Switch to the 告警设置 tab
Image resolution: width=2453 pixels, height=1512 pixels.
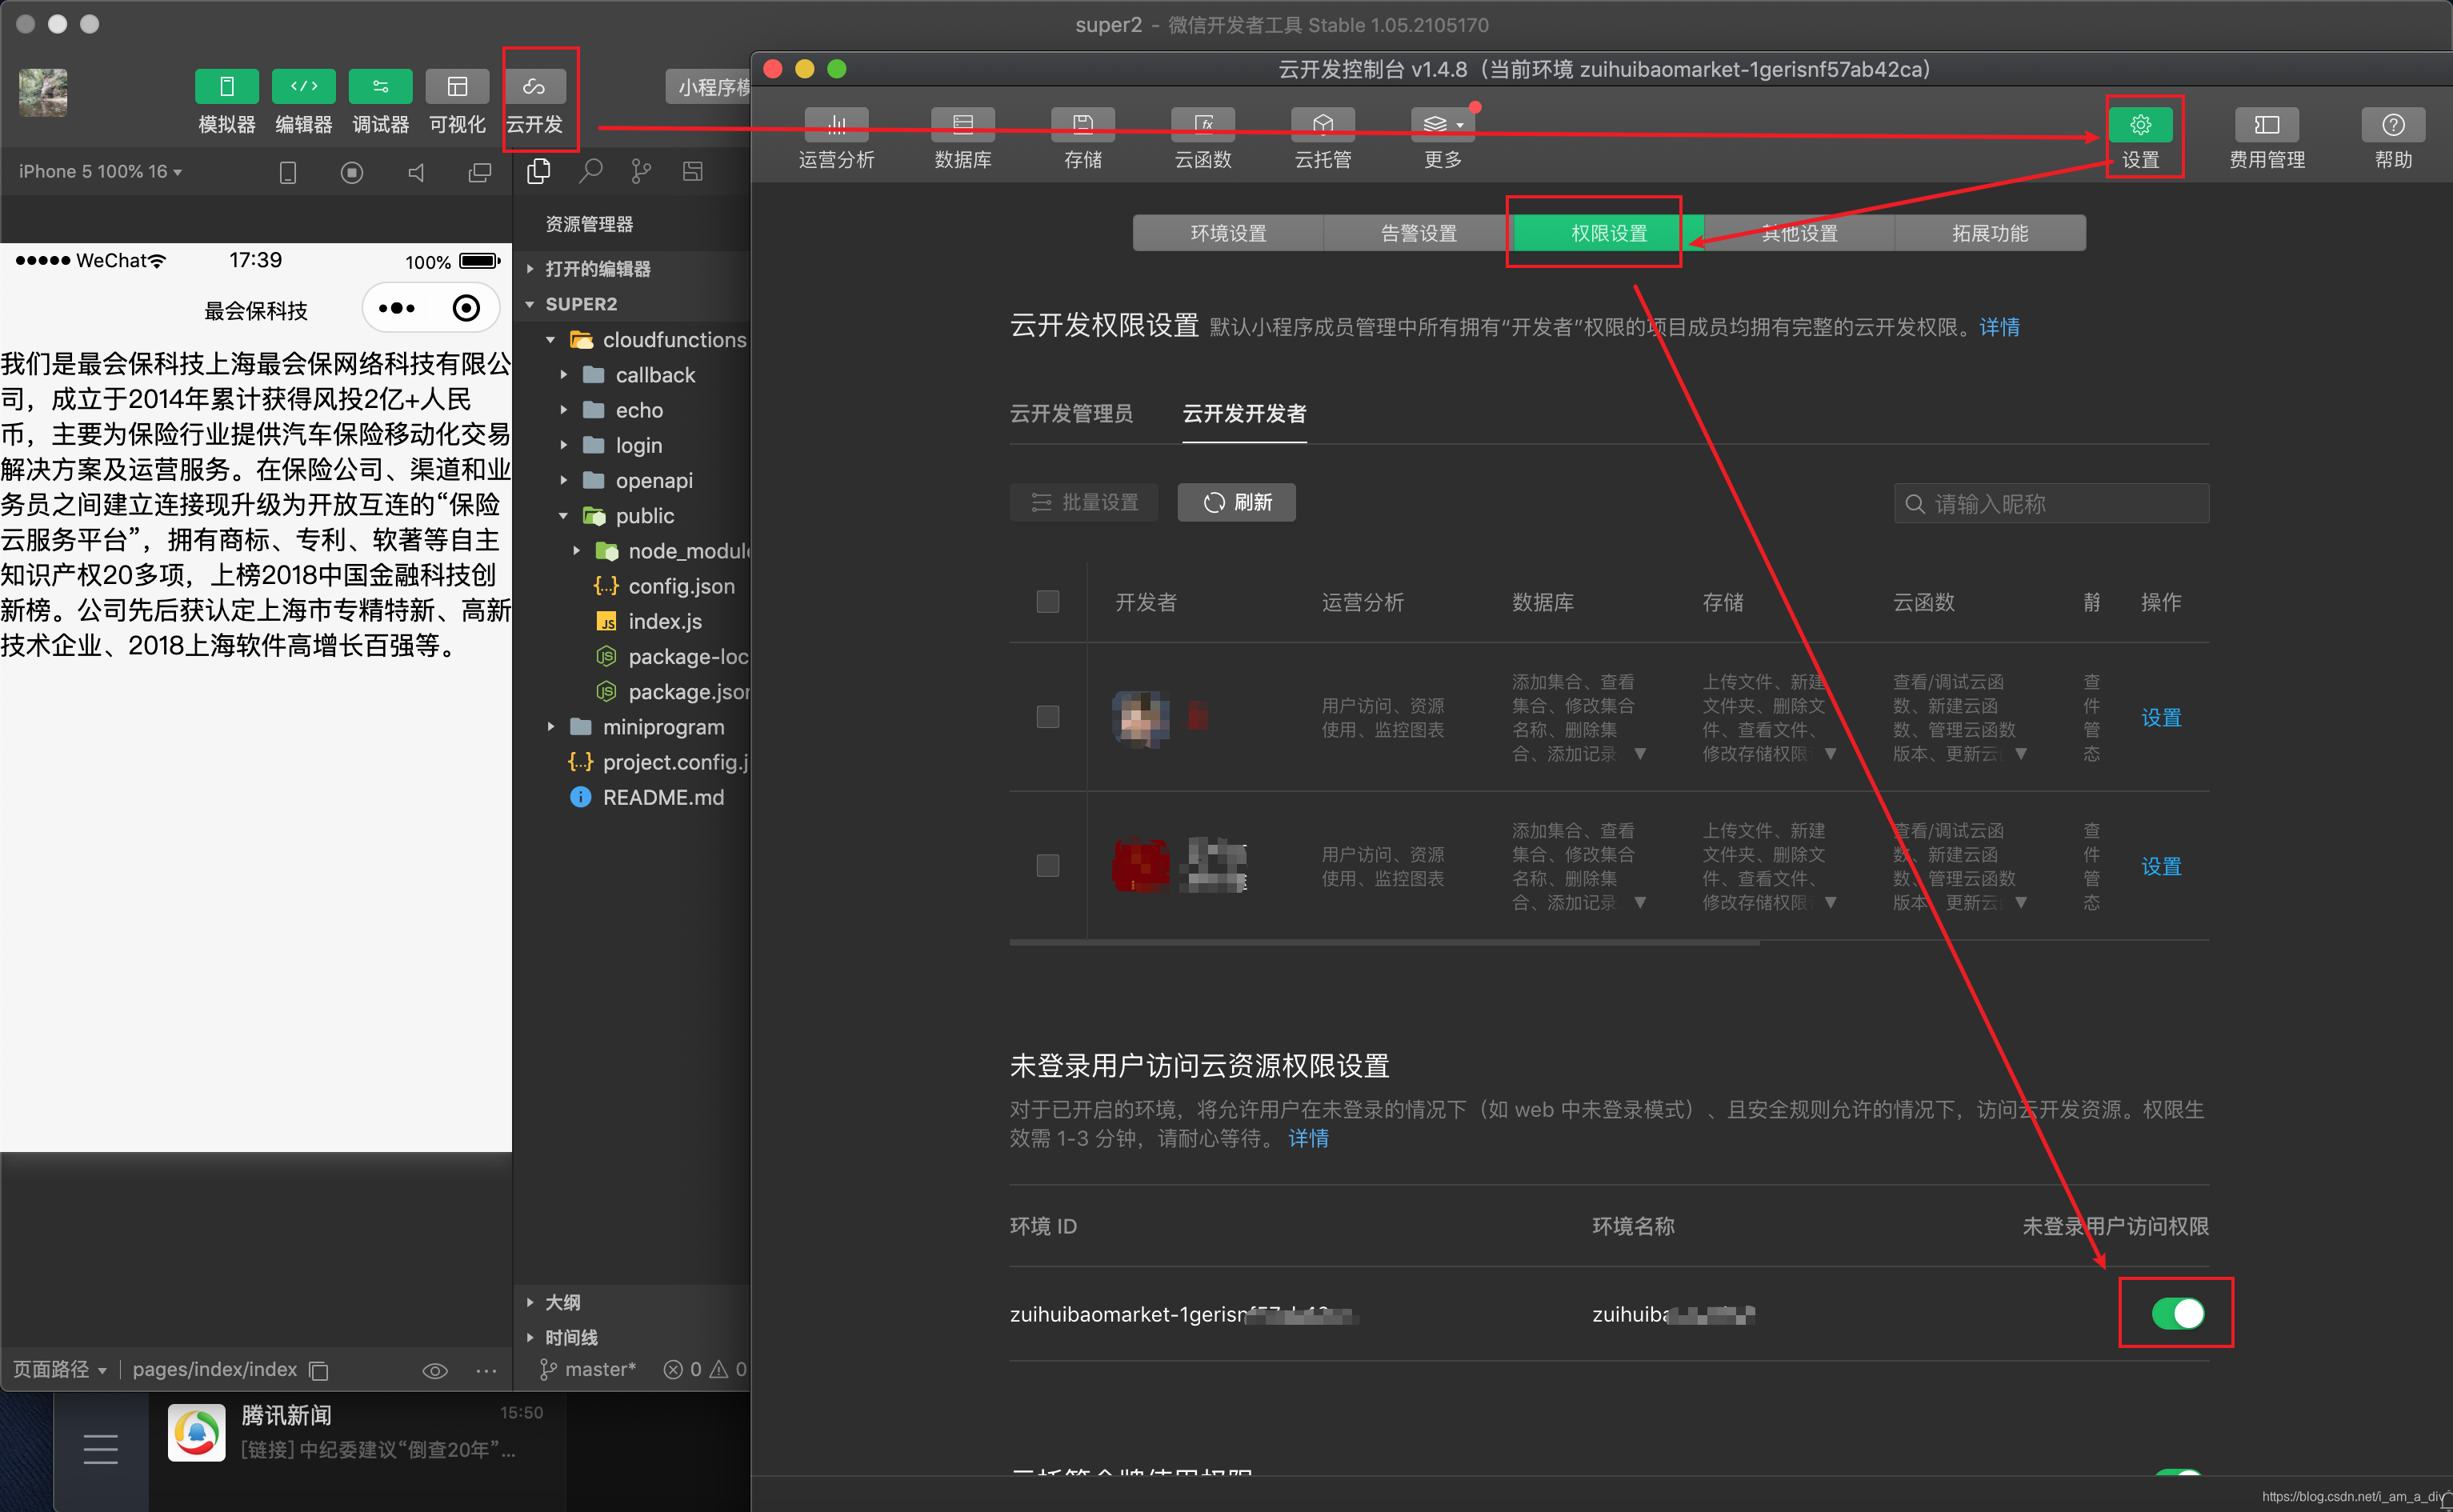pos(1418,233)
